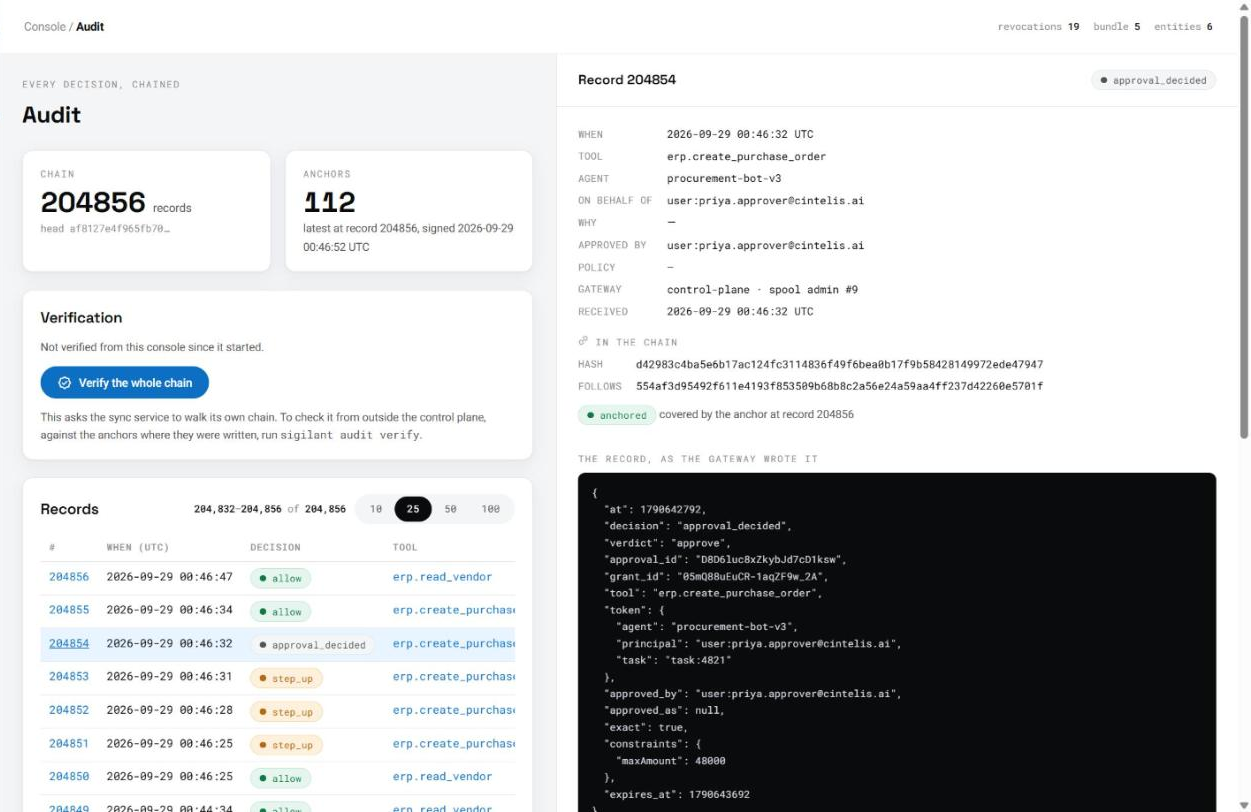Click the step_up badge on row 204852
The image size is (1251, 812).
coord(286,712)
